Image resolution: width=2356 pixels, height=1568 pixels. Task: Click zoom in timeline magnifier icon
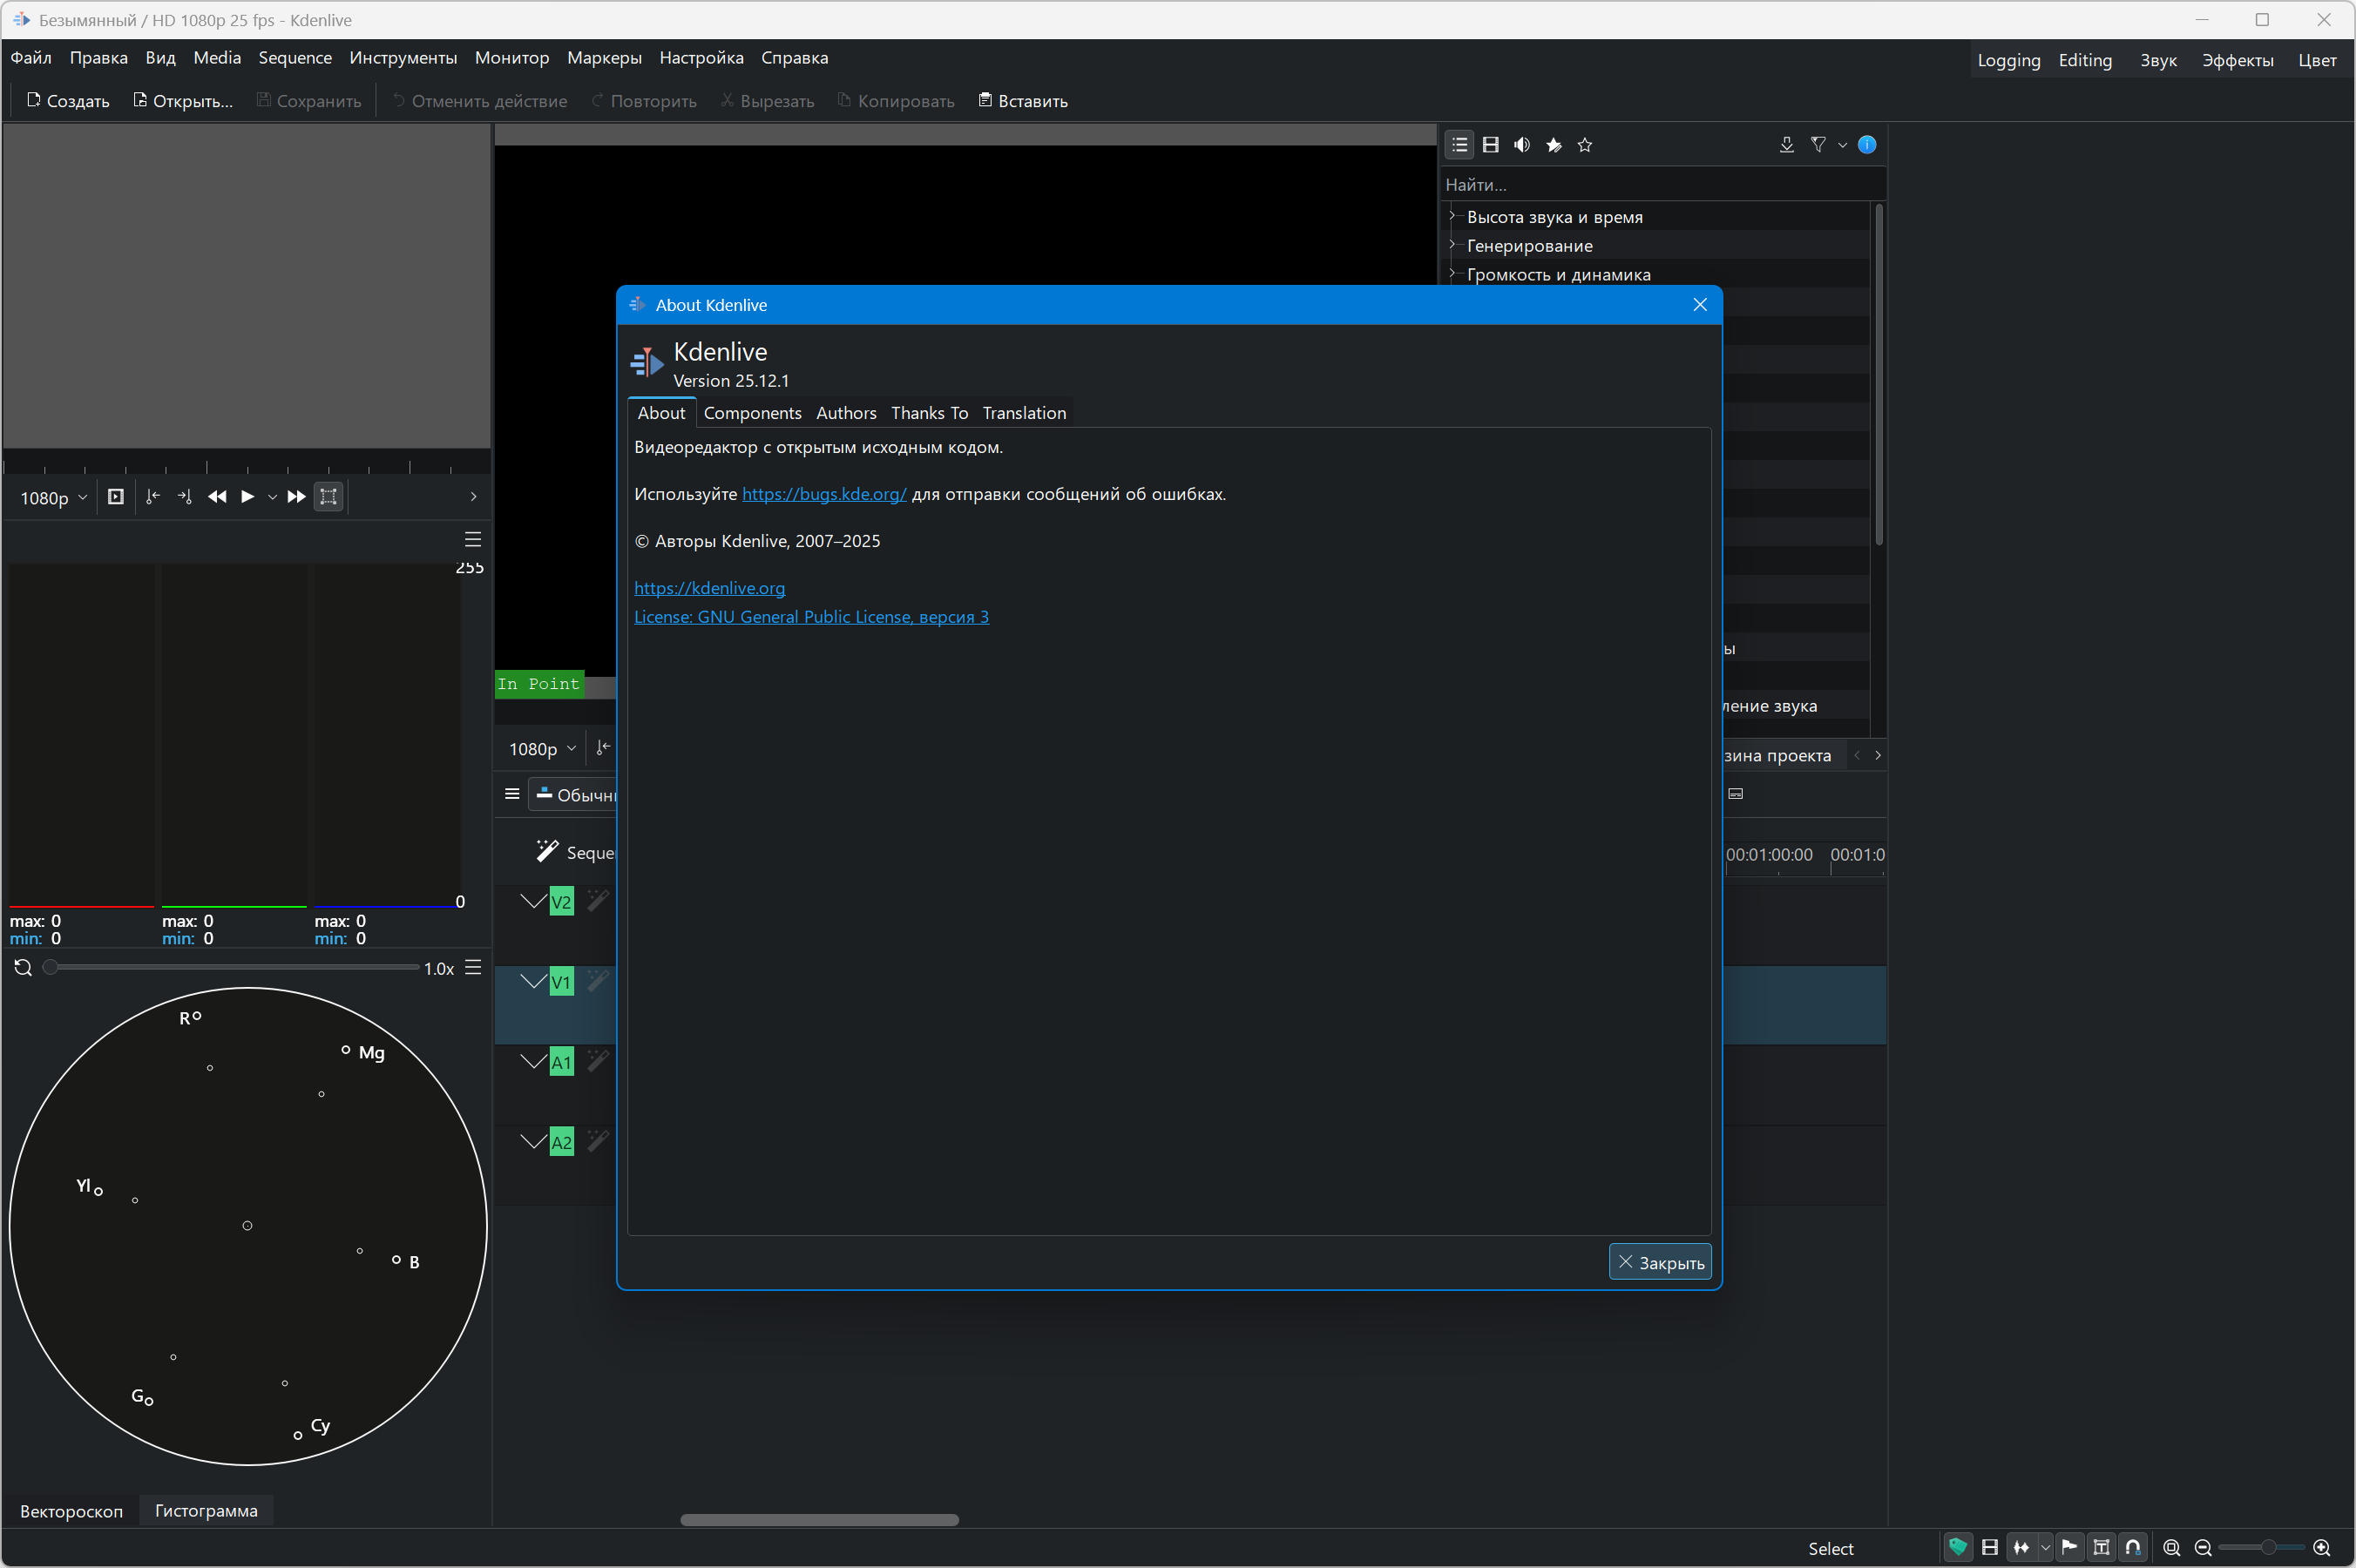coord(2322,1548)
